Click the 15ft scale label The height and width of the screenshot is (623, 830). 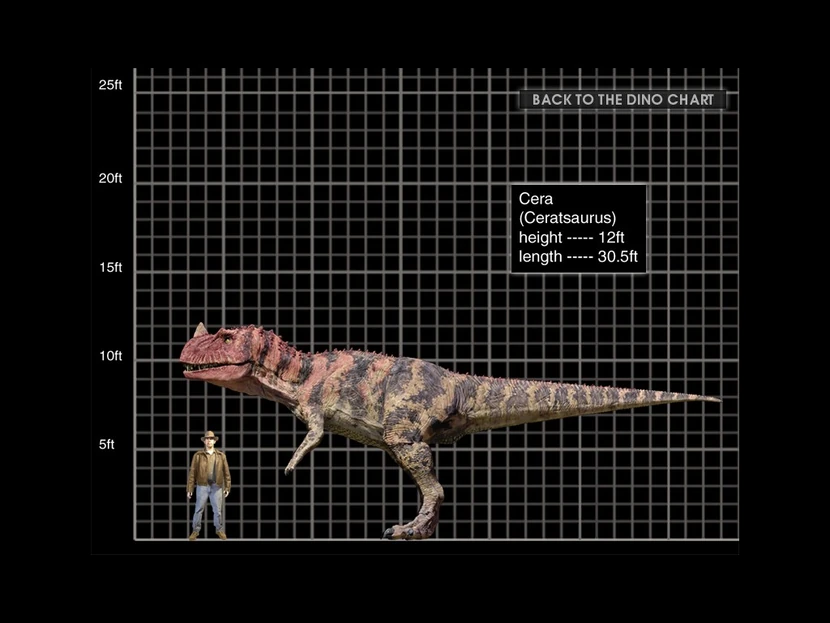pos(110,268)
